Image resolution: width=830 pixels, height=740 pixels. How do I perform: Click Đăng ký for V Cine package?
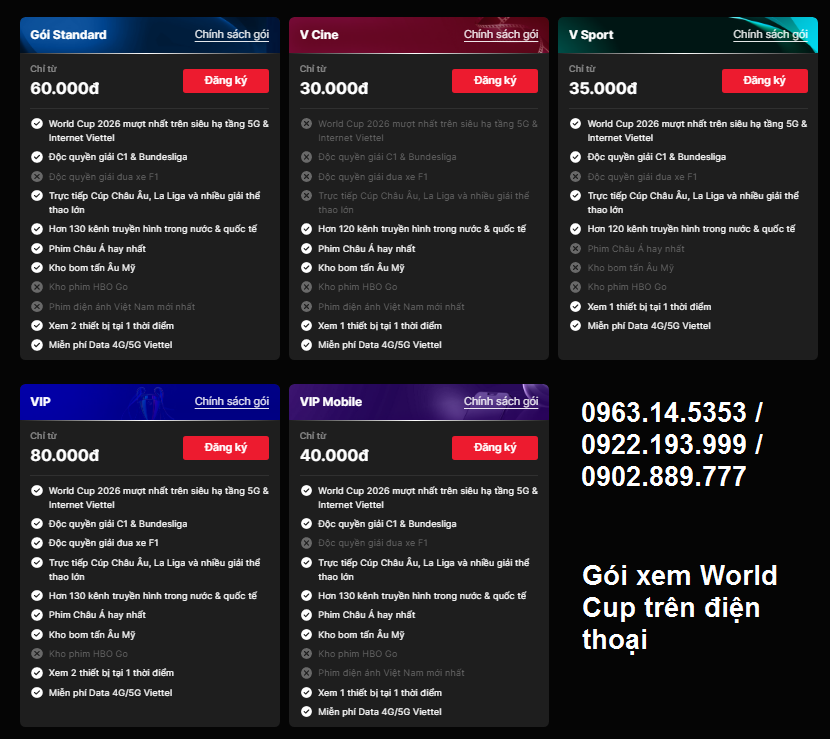click(495, 80)
